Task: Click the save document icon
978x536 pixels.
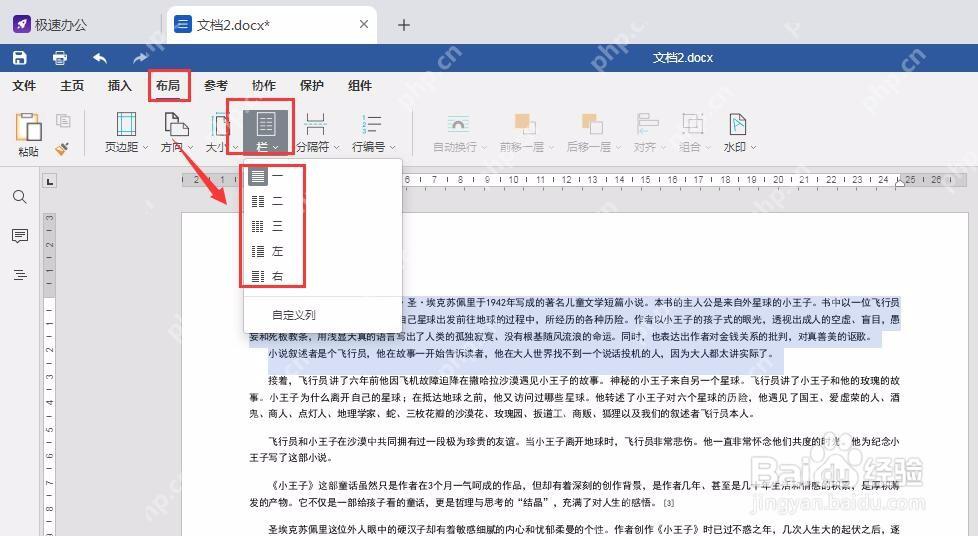Action: [x=20, y=58]
